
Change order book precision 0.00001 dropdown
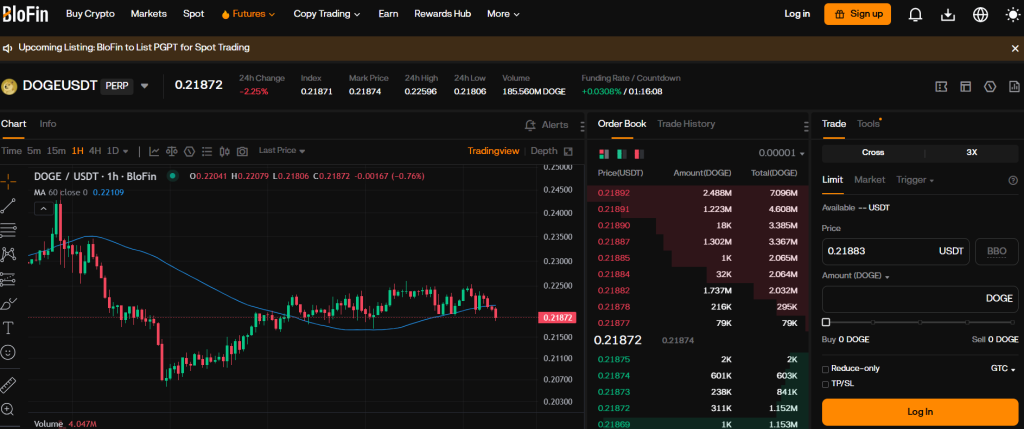(x=781, y=153)
